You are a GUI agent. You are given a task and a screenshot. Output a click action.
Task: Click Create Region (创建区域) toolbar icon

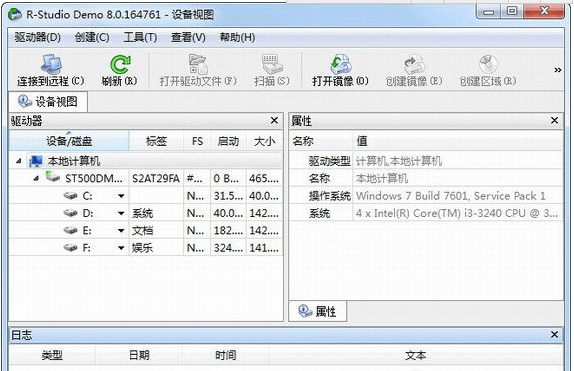tap(488, 64)
